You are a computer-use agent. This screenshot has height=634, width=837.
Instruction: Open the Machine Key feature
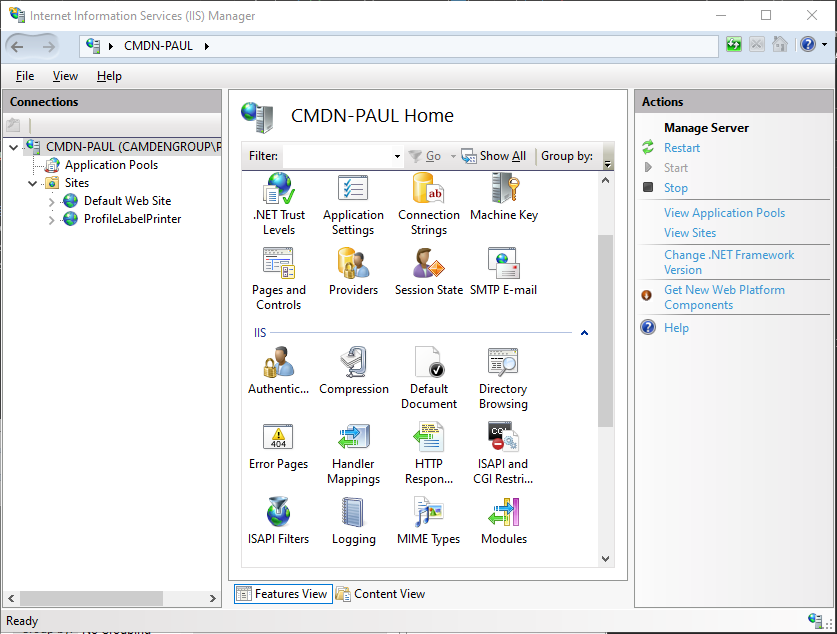click(x=503, y=197)
